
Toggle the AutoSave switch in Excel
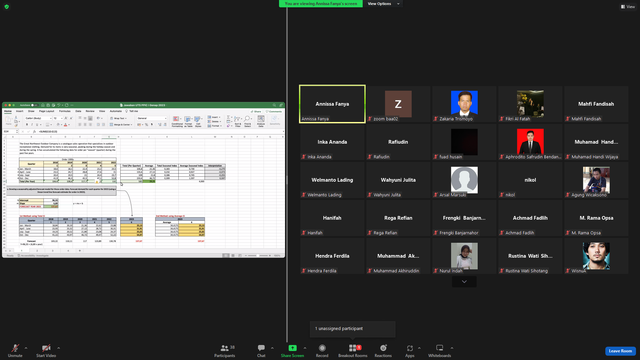[34, 105]
